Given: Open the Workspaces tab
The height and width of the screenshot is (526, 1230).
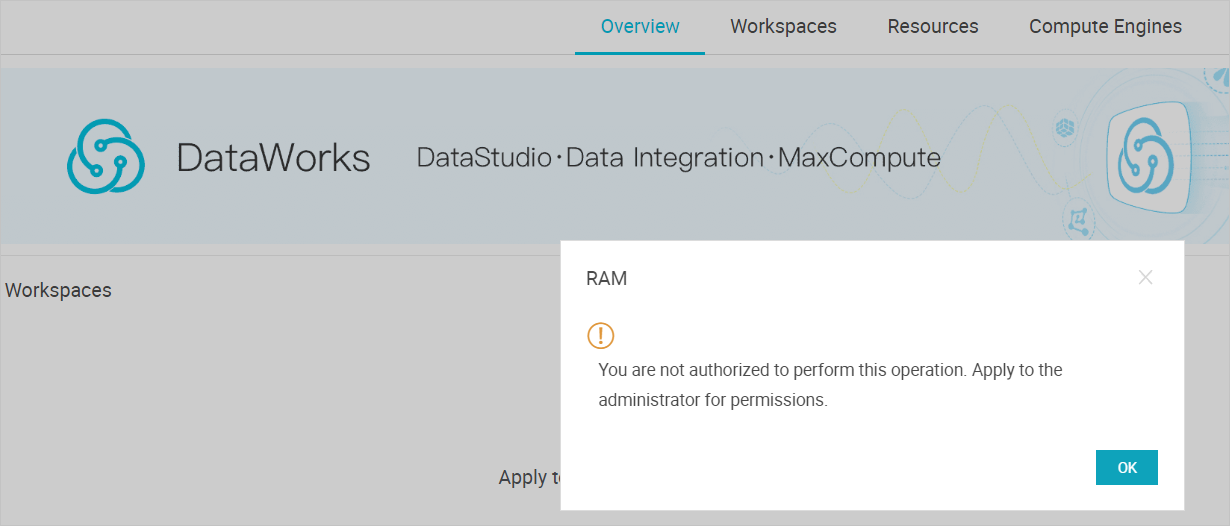Looking at the screenshot, I should [x=783, y=27].
